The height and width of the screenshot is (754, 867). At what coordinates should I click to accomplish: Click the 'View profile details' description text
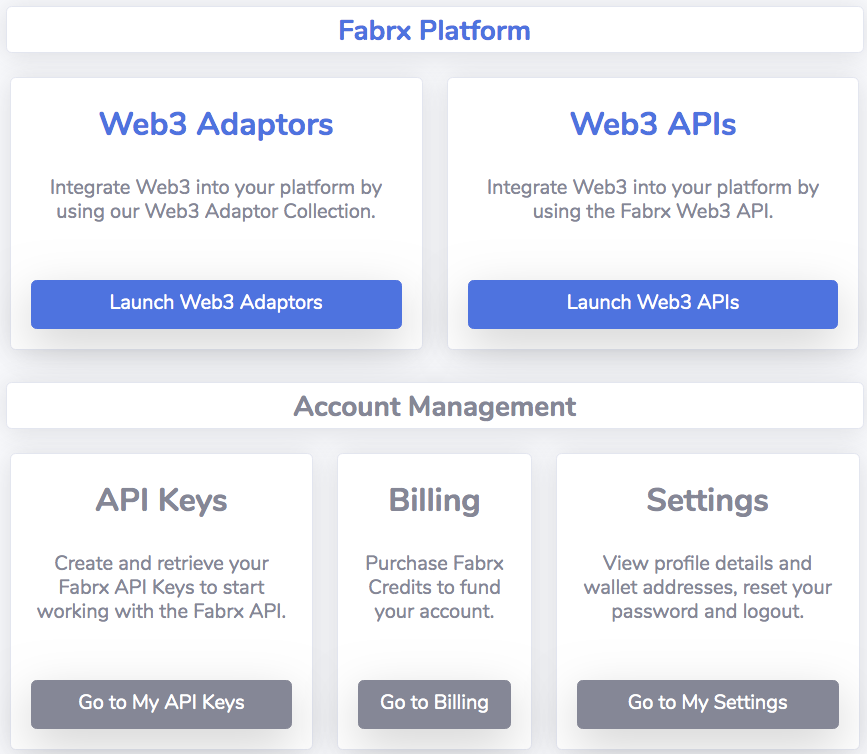707,587
